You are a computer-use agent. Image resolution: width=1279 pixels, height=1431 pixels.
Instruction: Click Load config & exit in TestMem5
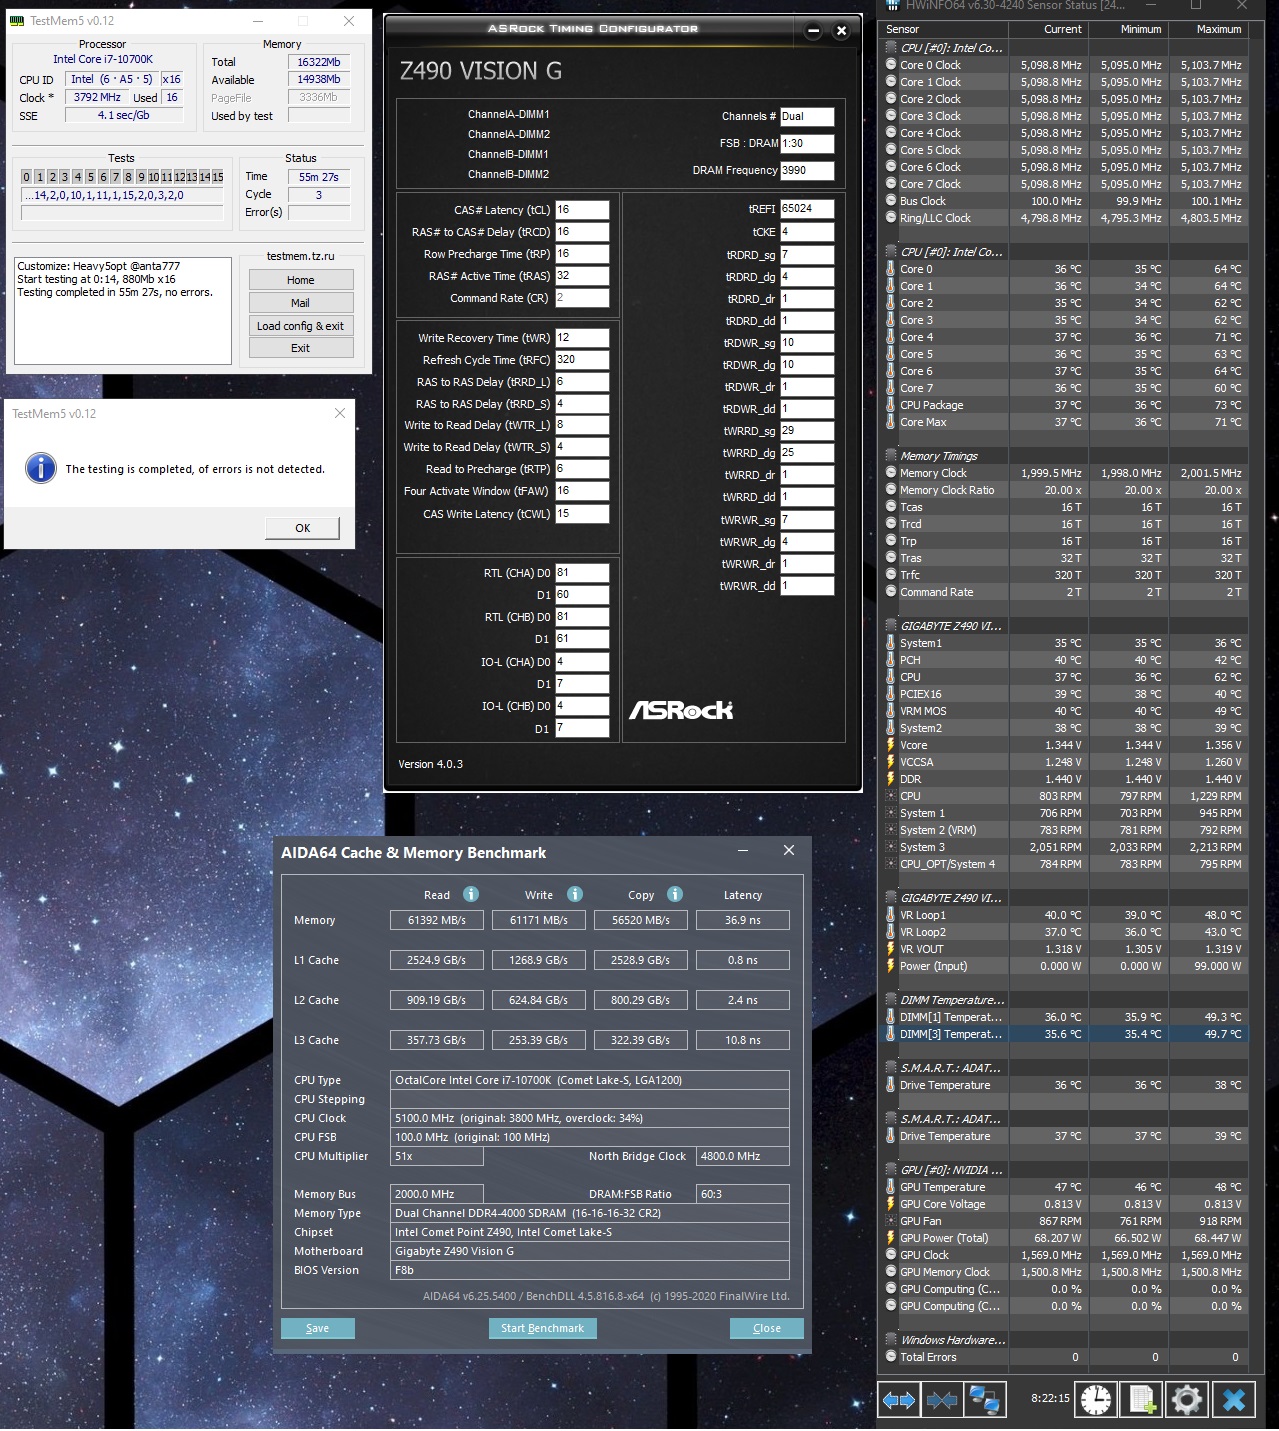301,326
